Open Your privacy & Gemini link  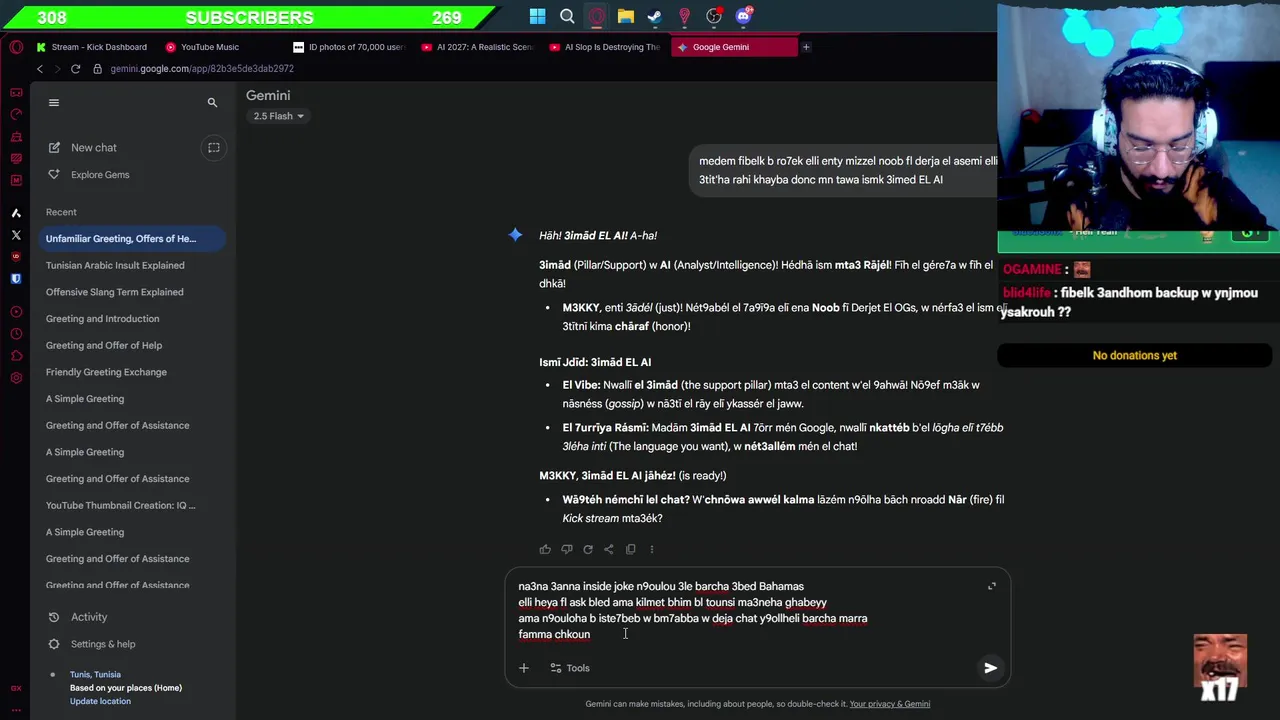coord(890,704)
